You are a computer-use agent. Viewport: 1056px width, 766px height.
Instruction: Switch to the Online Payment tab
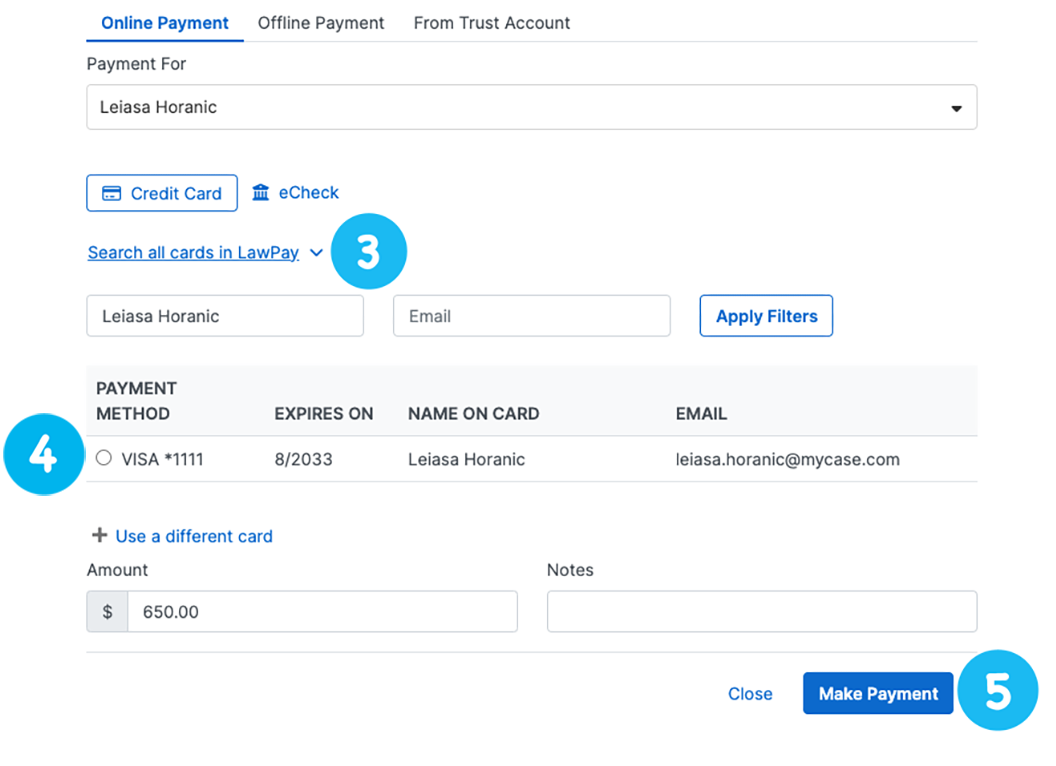pos(164,22)
